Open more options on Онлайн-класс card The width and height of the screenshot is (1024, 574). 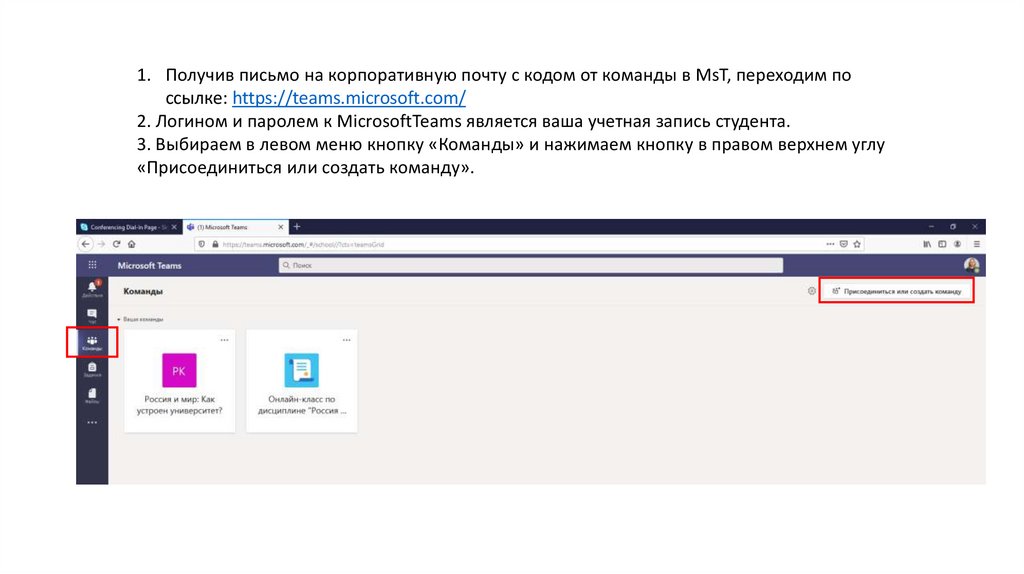click(346, 340)
